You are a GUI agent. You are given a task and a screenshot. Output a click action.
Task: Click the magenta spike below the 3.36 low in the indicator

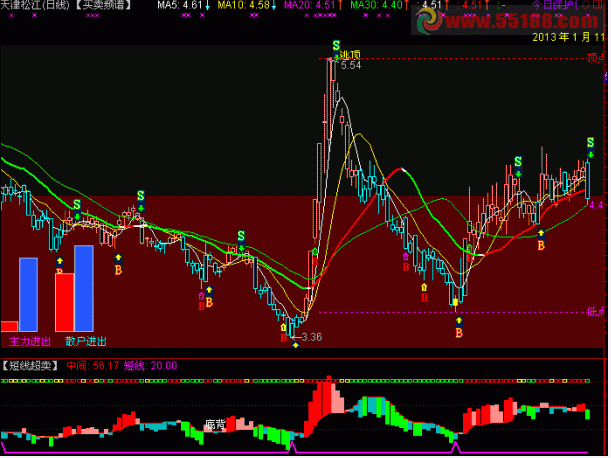292,447
